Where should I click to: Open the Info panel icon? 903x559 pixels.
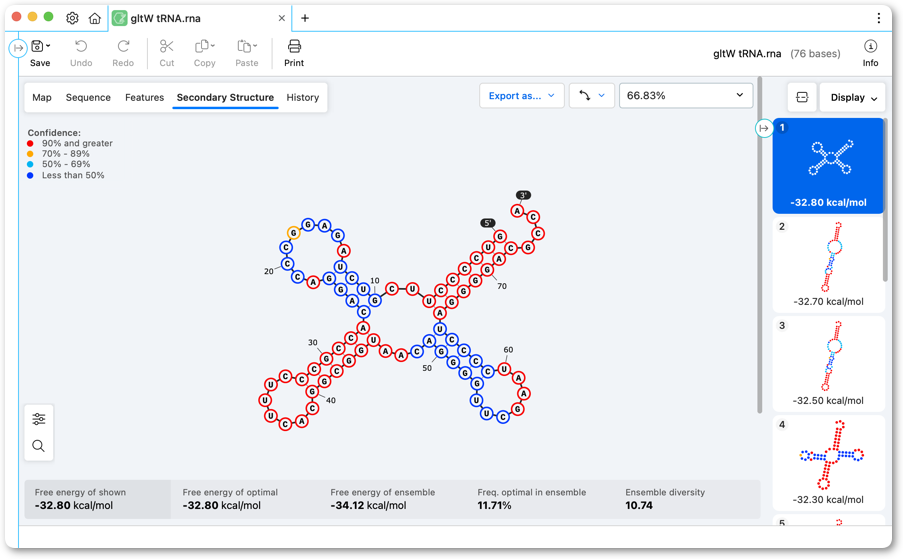pos(870,46)
